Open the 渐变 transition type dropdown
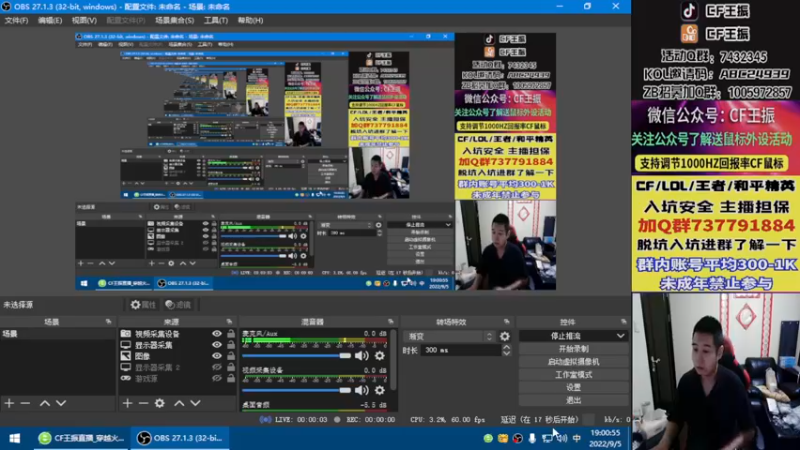 pyautogui.click(x=449, y=336)
